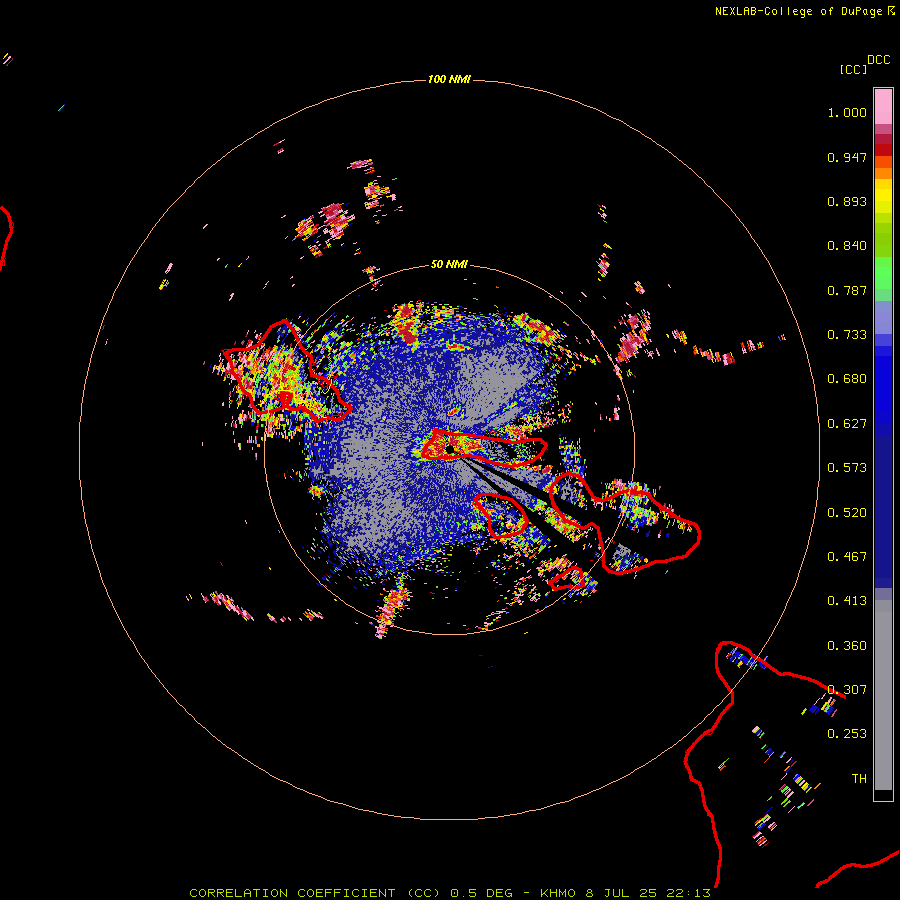This screenshot has width=900, height=900.
Task: Click the 1.000 scale value
Action: [847, 112]
